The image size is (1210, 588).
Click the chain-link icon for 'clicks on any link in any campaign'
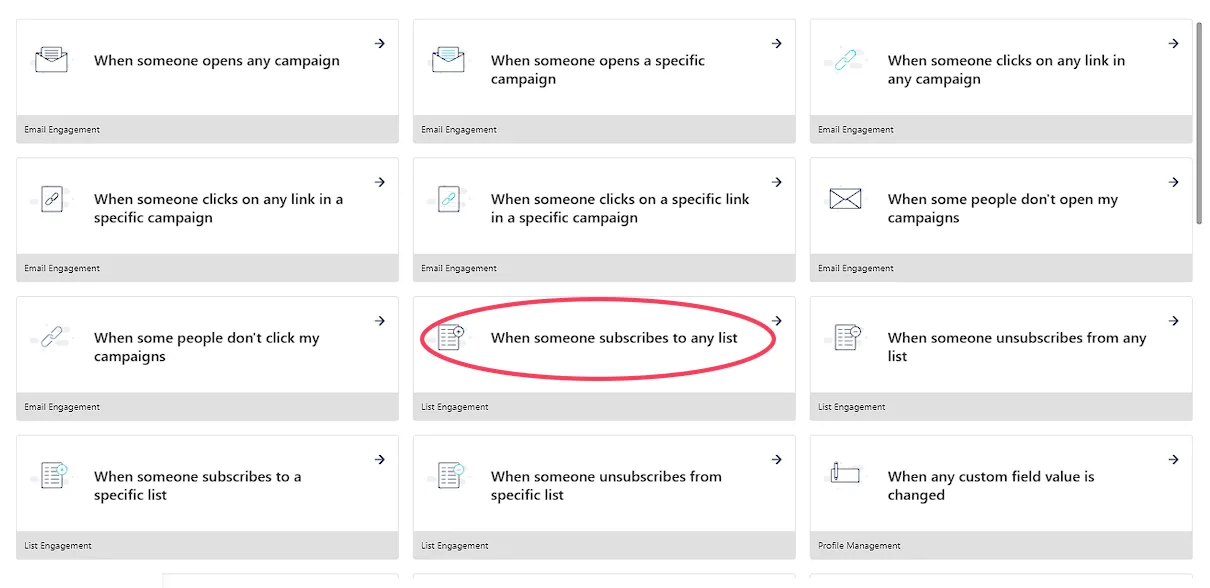845,61
